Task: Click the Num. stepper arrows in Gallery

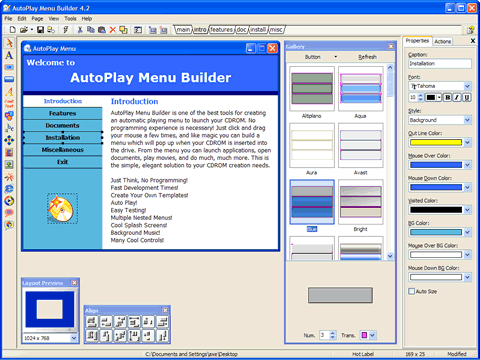Action: tap(332, 335)
